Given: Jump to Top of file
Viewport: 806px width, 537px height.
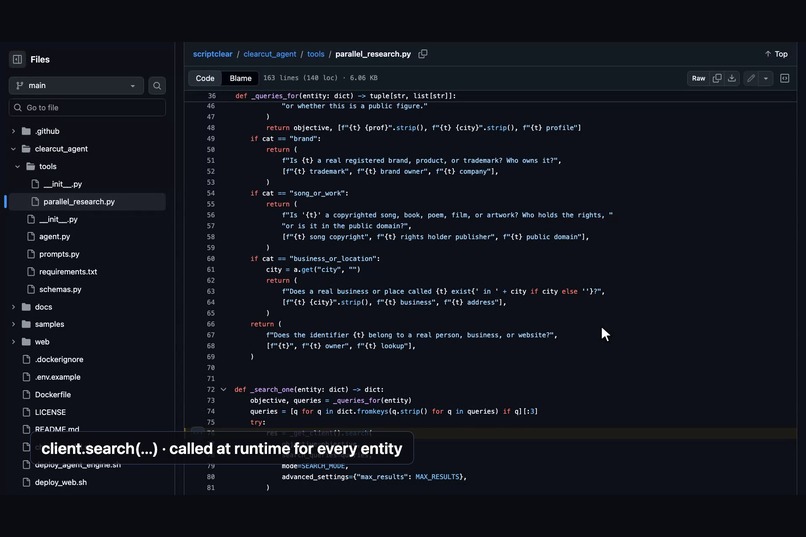Looking at the screenshot, I should click(776, 54).
